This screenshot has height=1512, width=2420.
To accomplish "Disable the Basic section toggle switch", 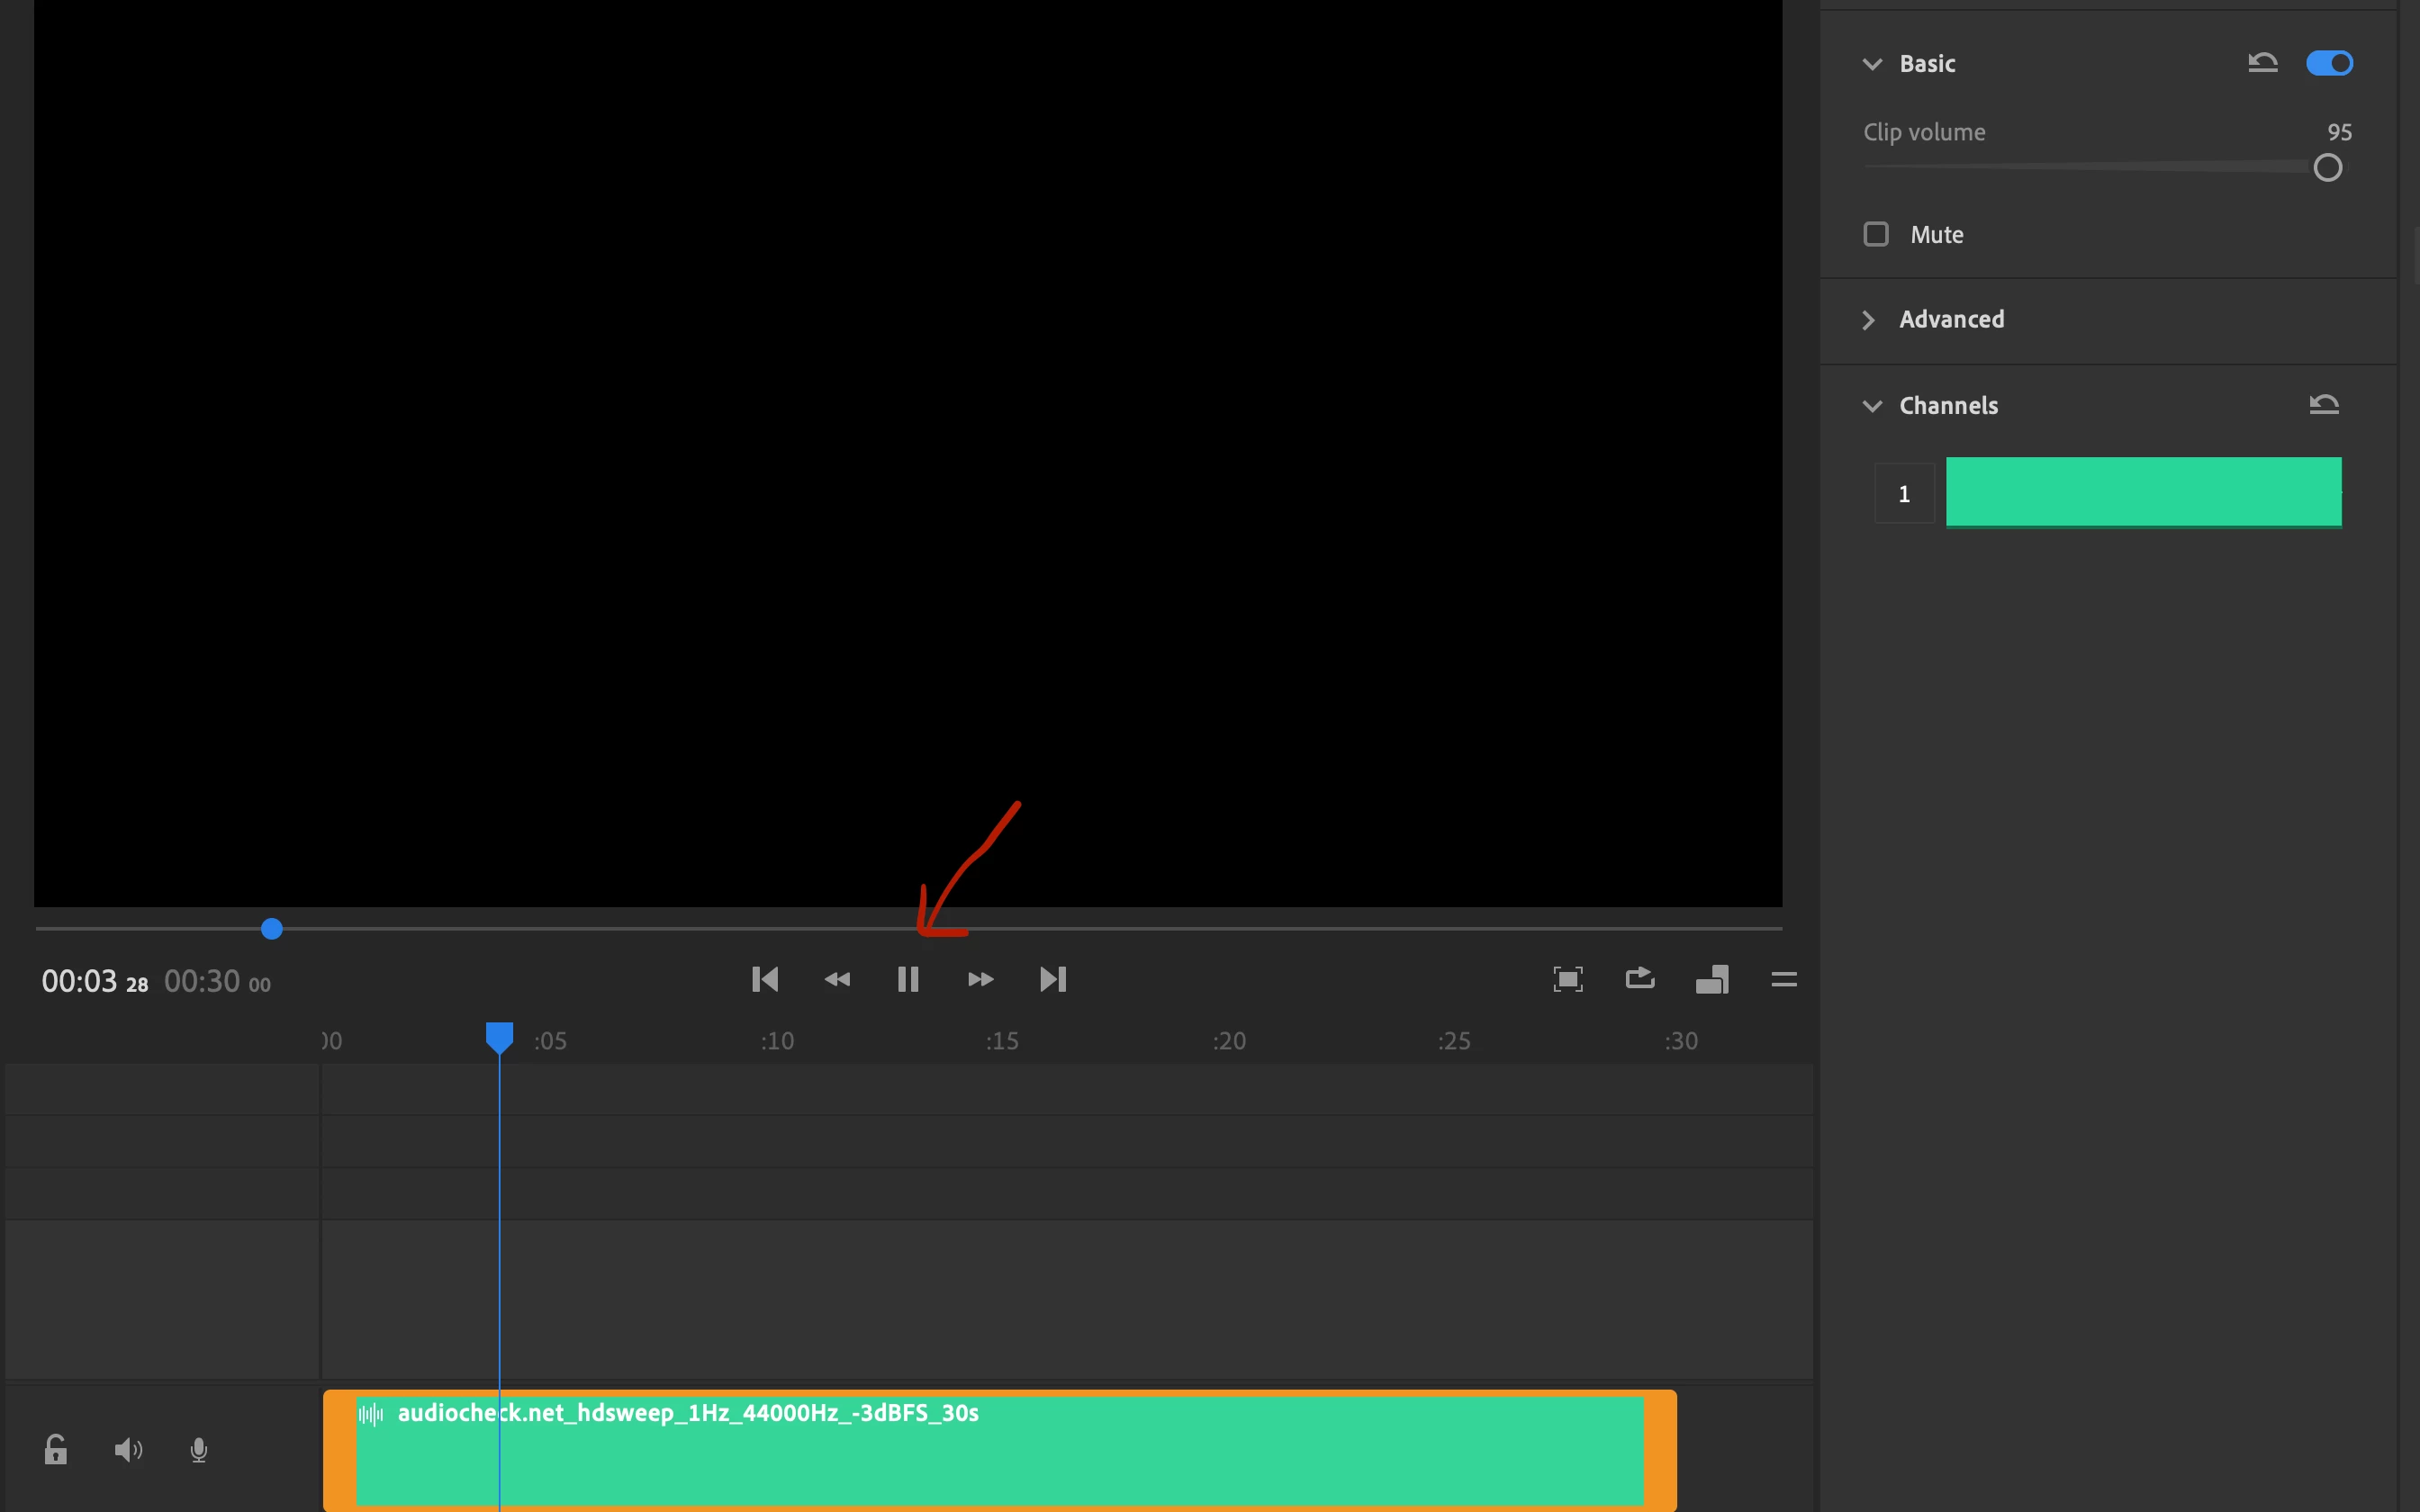I will coord(2329,63).
